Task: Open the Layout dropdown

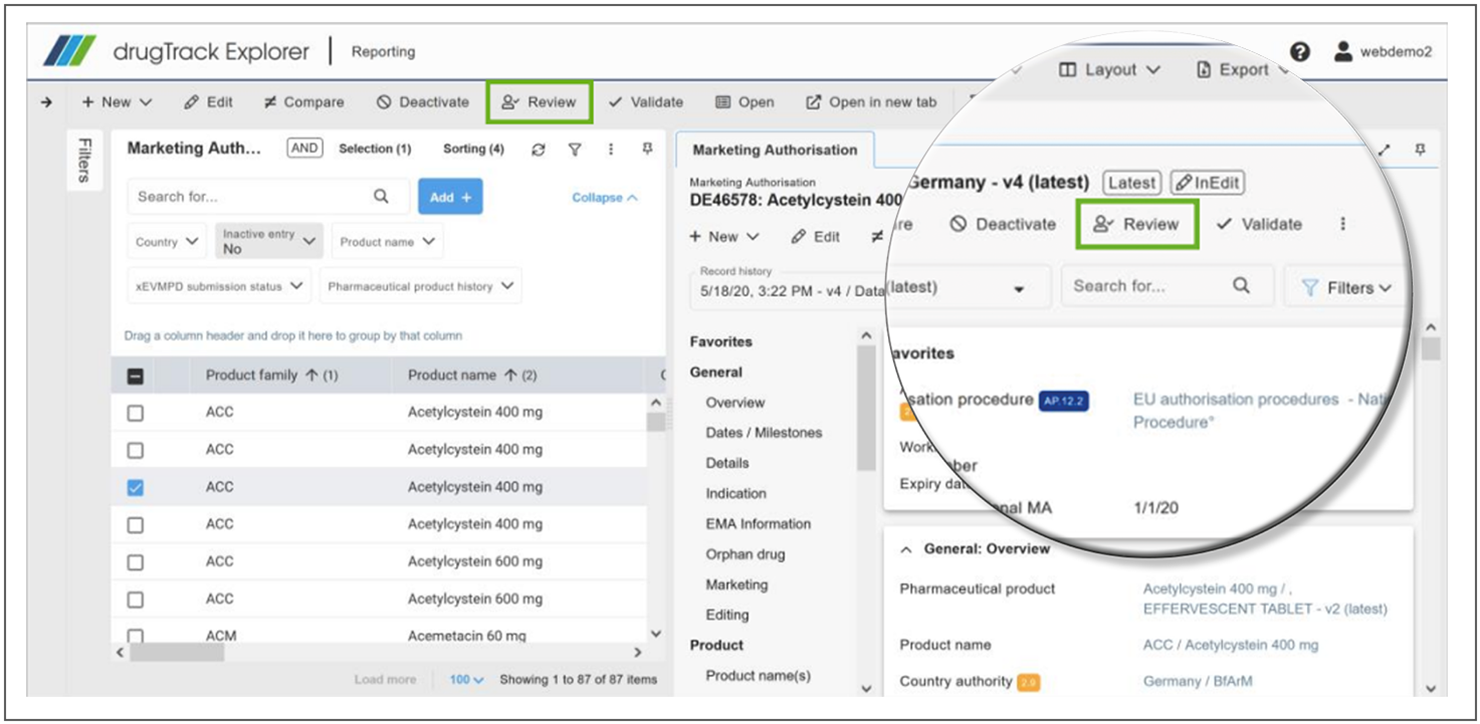Action: [x=1109, y=70]
